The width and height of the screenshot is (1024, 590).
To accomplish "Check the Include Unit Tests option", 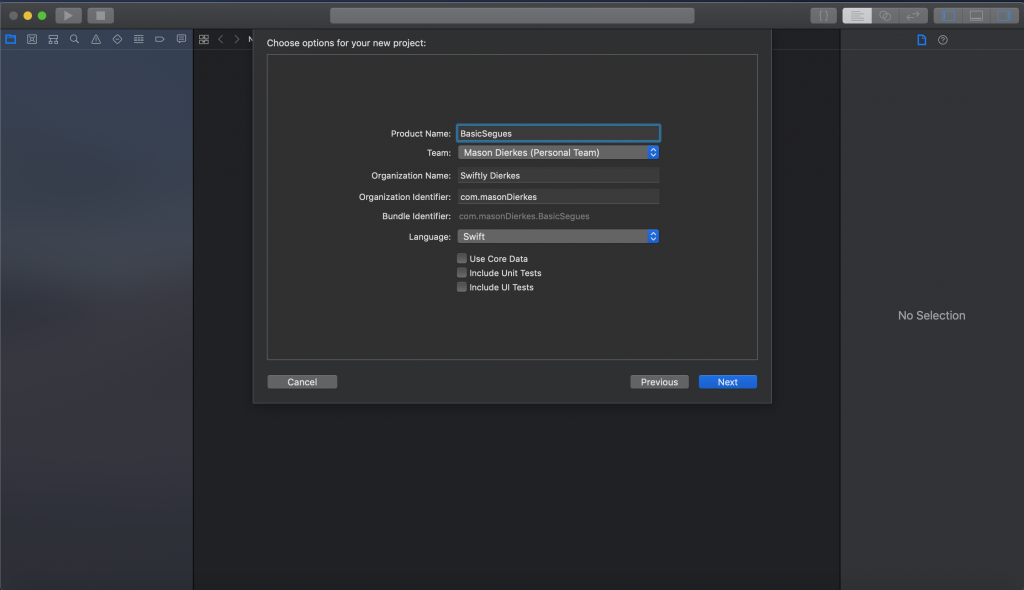I will pos(462,272).
